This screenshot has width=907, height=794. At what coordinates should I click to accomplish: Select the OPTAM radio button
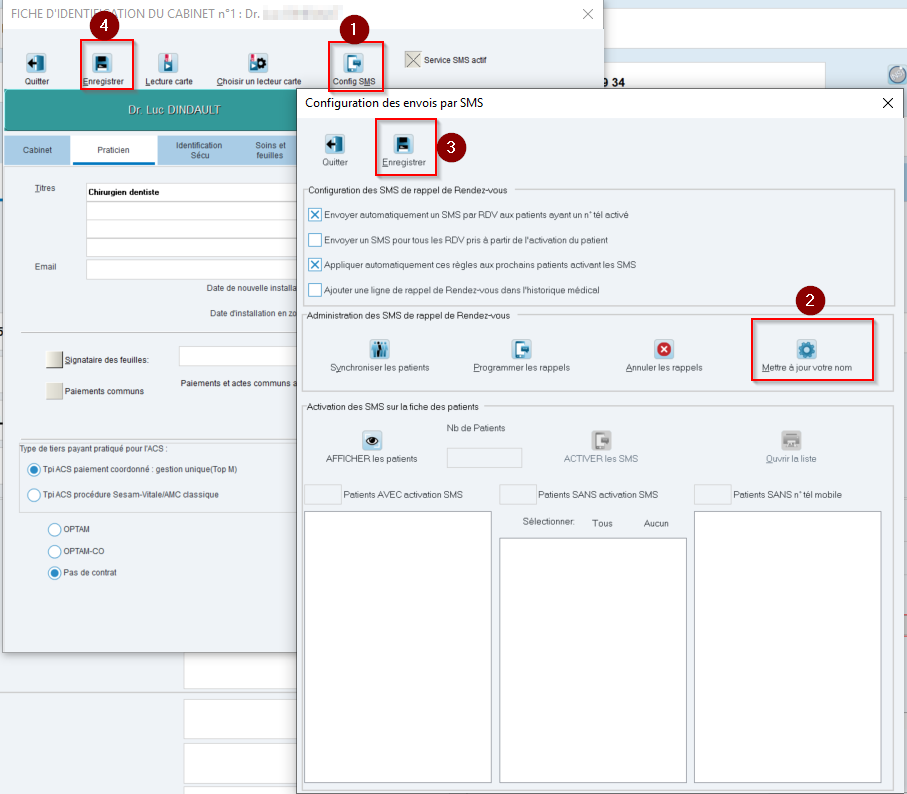tap(54, 529)
